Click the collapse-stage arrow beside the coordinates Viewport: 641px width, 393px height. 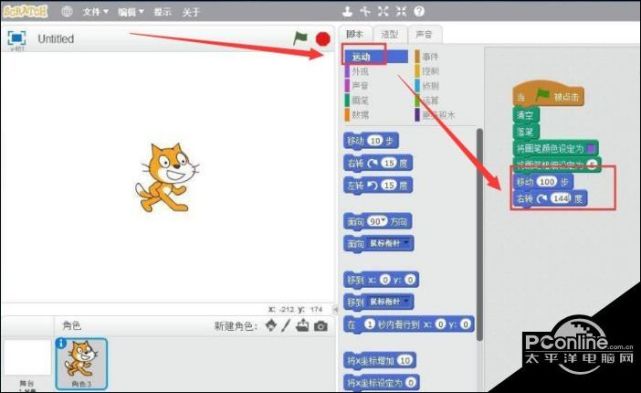[335, 310]
